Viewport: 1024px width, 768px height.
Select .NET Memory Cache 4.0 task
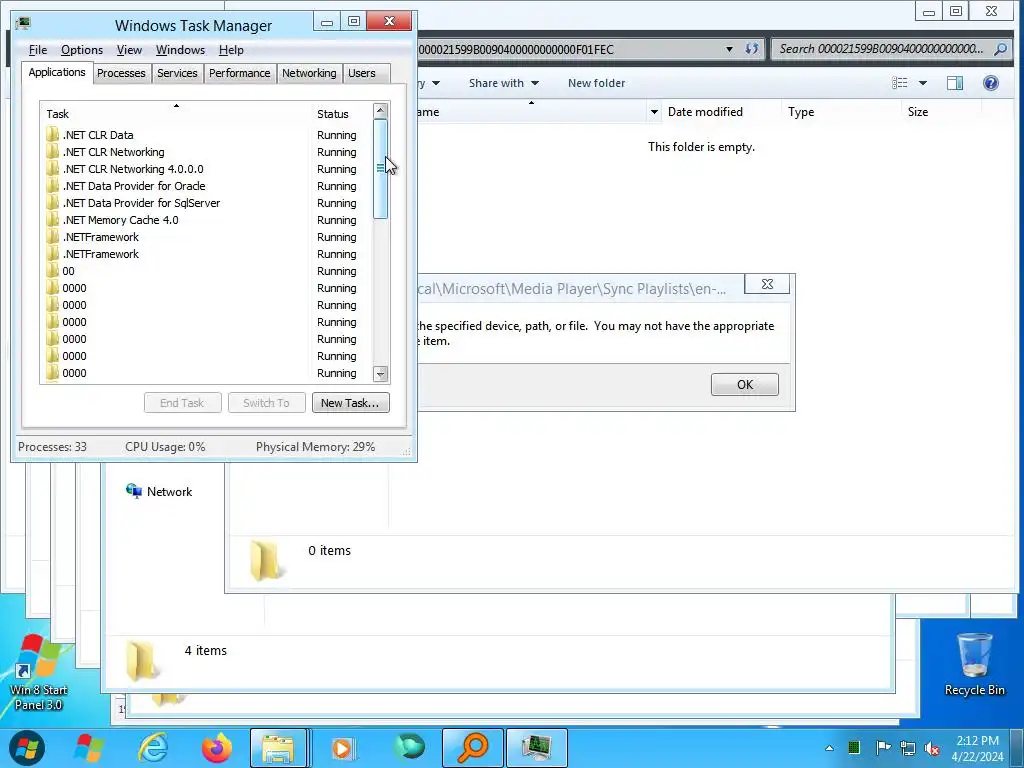click(x=205, y=220)
